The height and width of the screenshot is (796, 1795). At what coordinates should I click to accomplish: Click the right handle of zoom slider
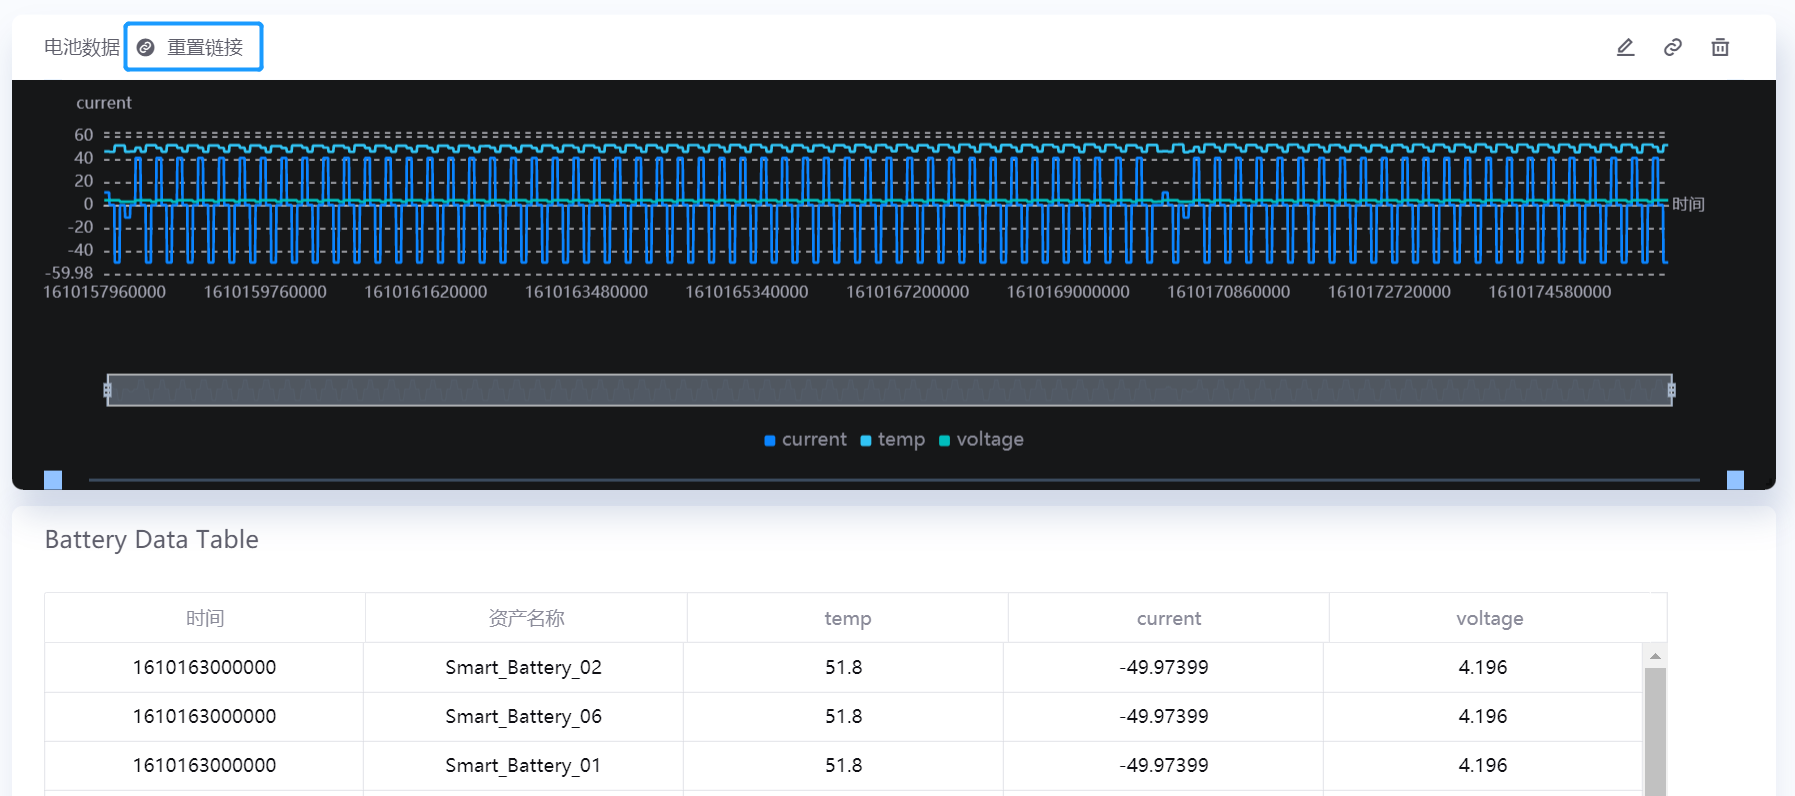[1671, 390]
